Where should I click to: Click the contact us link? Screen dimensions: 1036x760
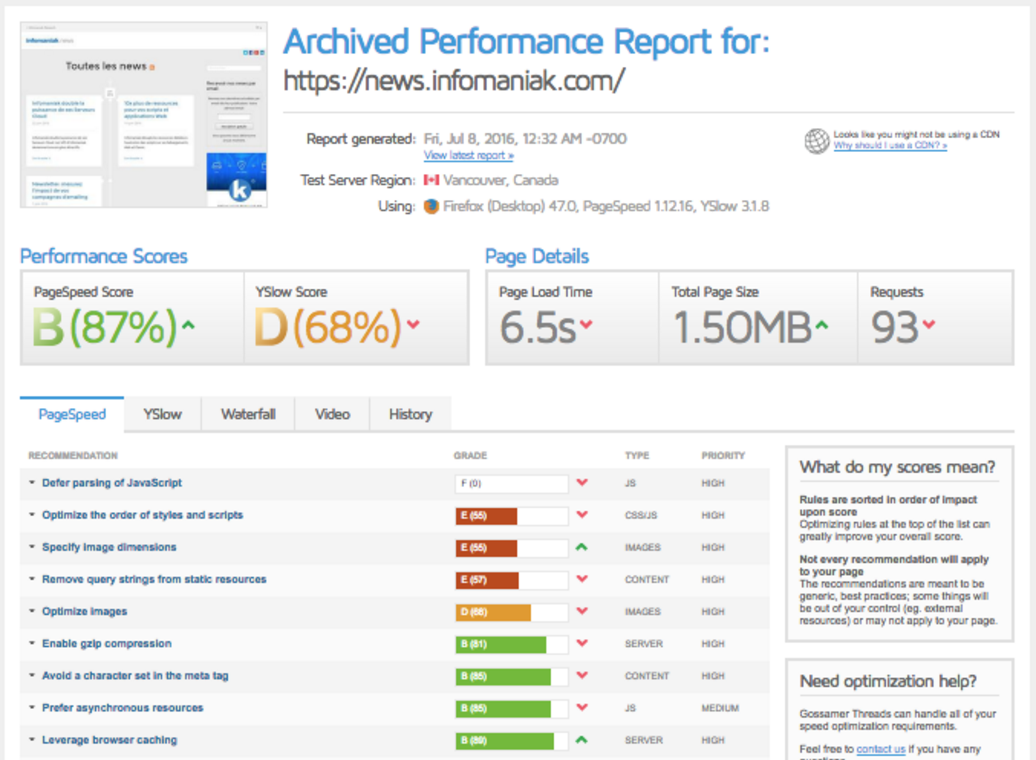[x=881, y=749]
